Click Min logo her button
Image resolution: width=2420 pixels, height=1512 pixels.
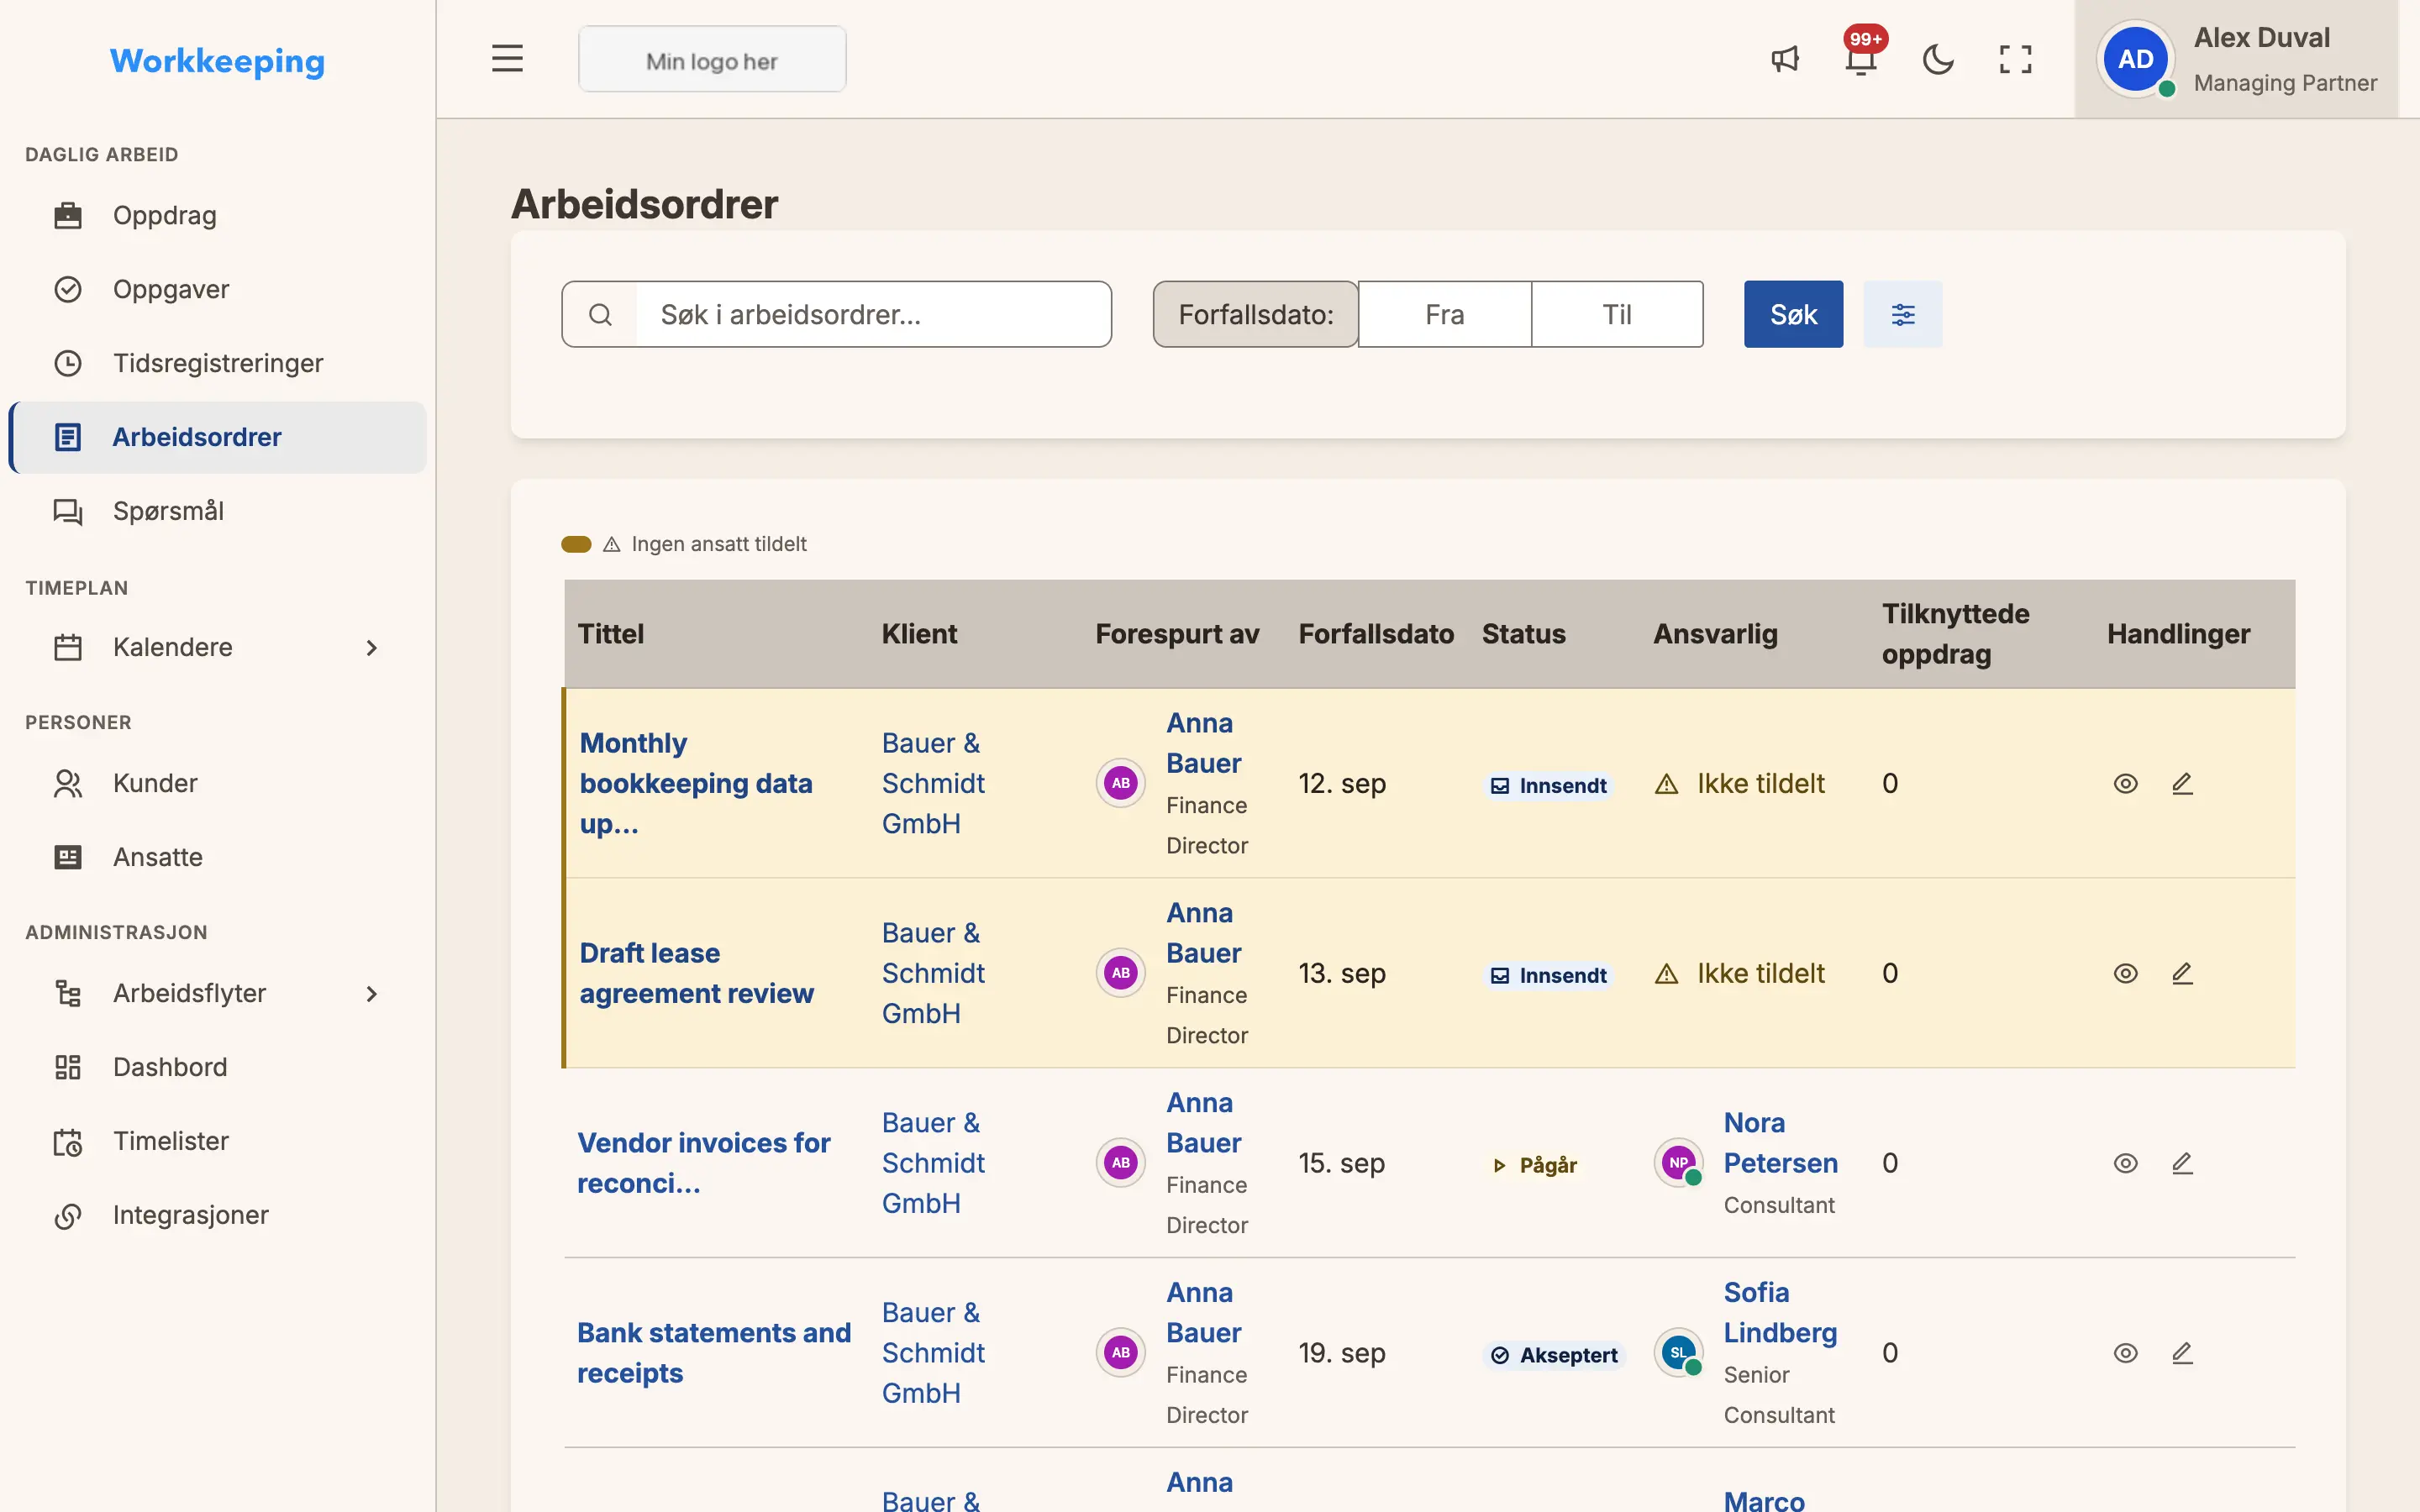pos(712,60)
